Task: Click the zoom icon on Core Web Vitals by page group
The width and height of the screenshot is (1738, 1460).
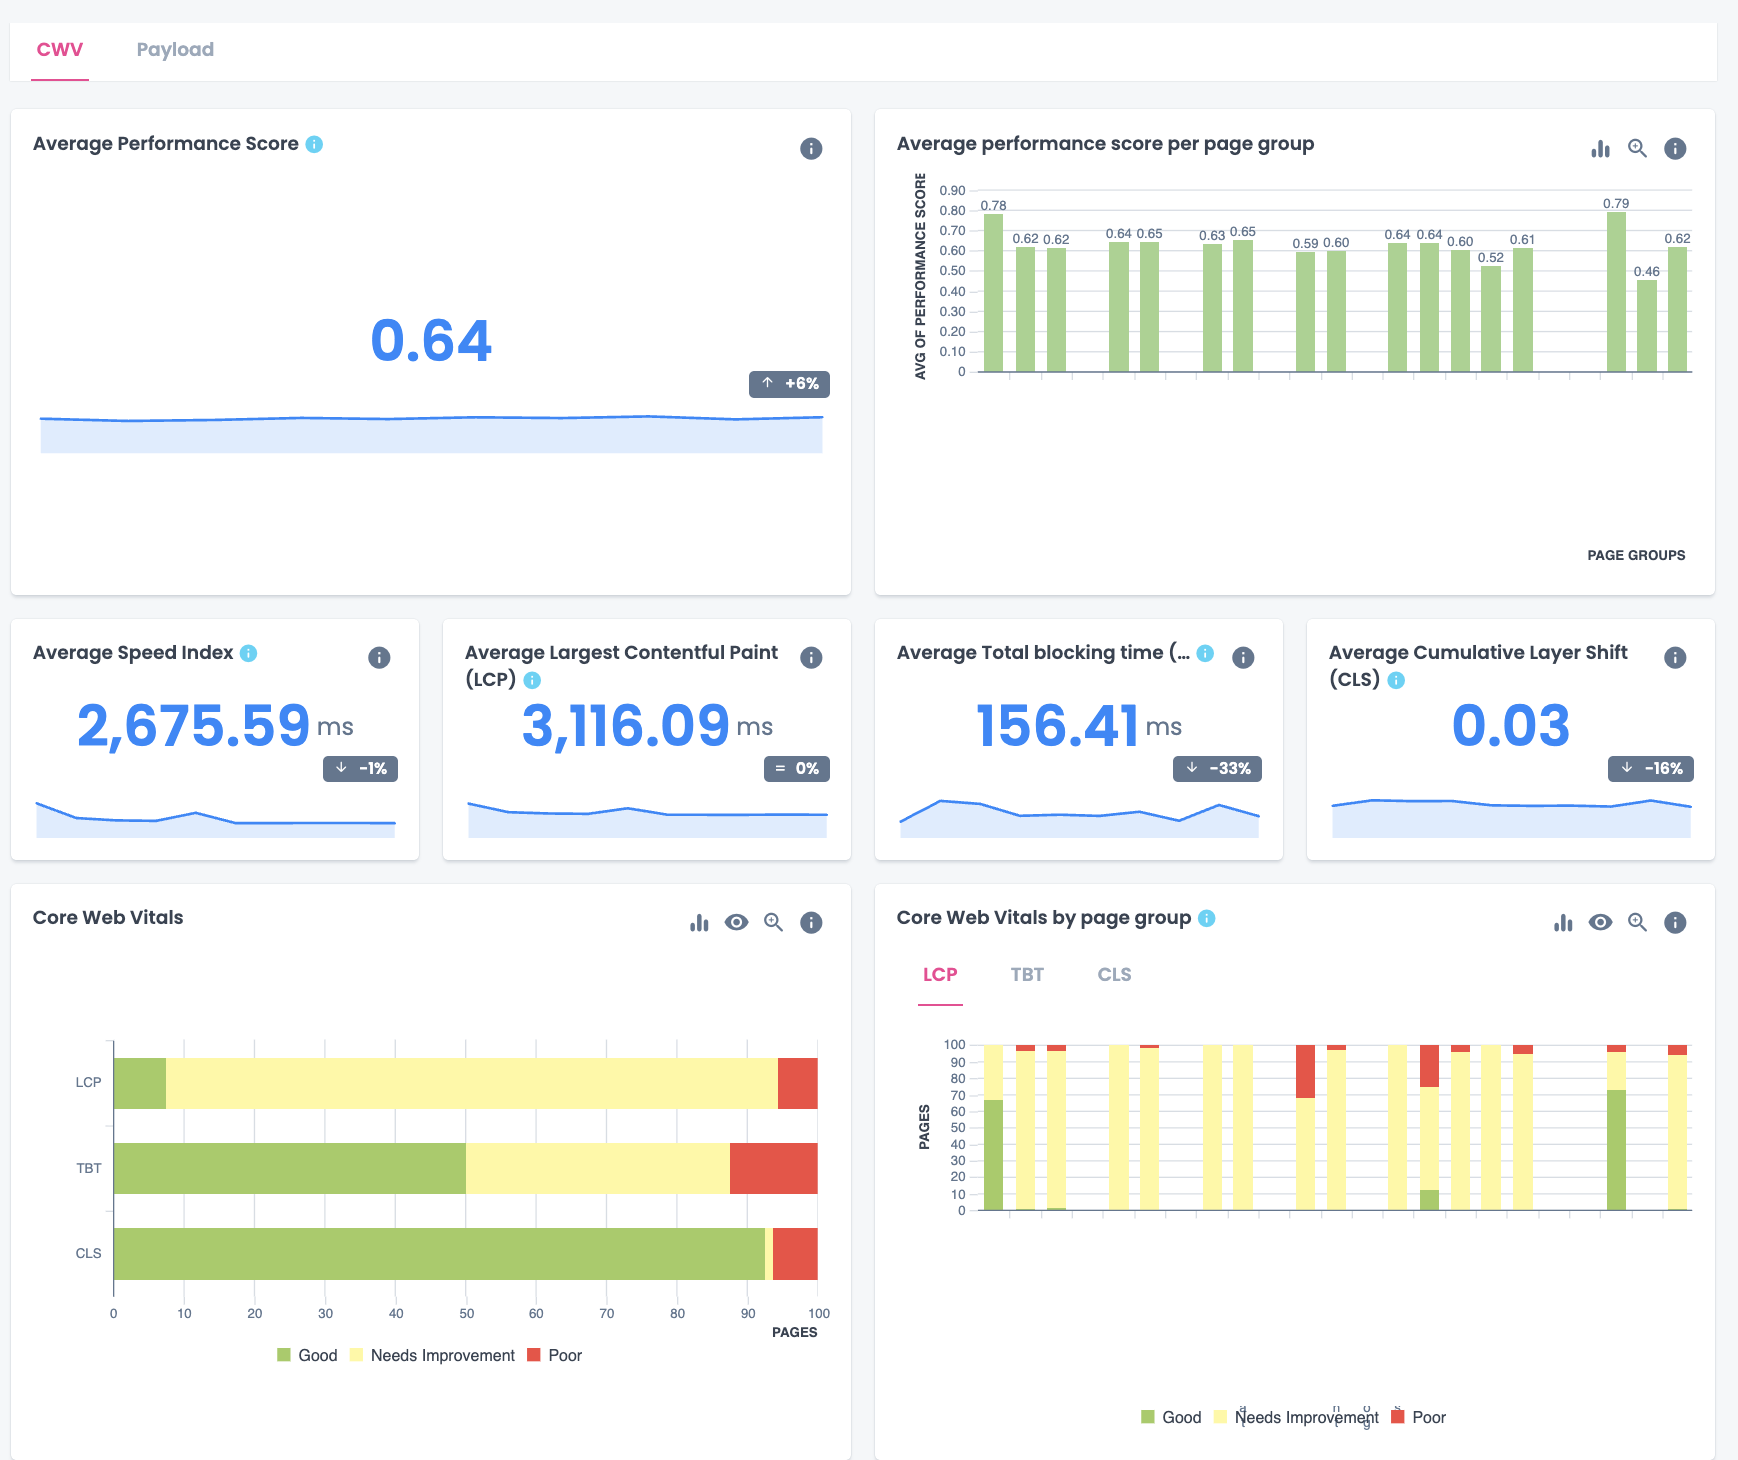Action: coord(1637,922)
